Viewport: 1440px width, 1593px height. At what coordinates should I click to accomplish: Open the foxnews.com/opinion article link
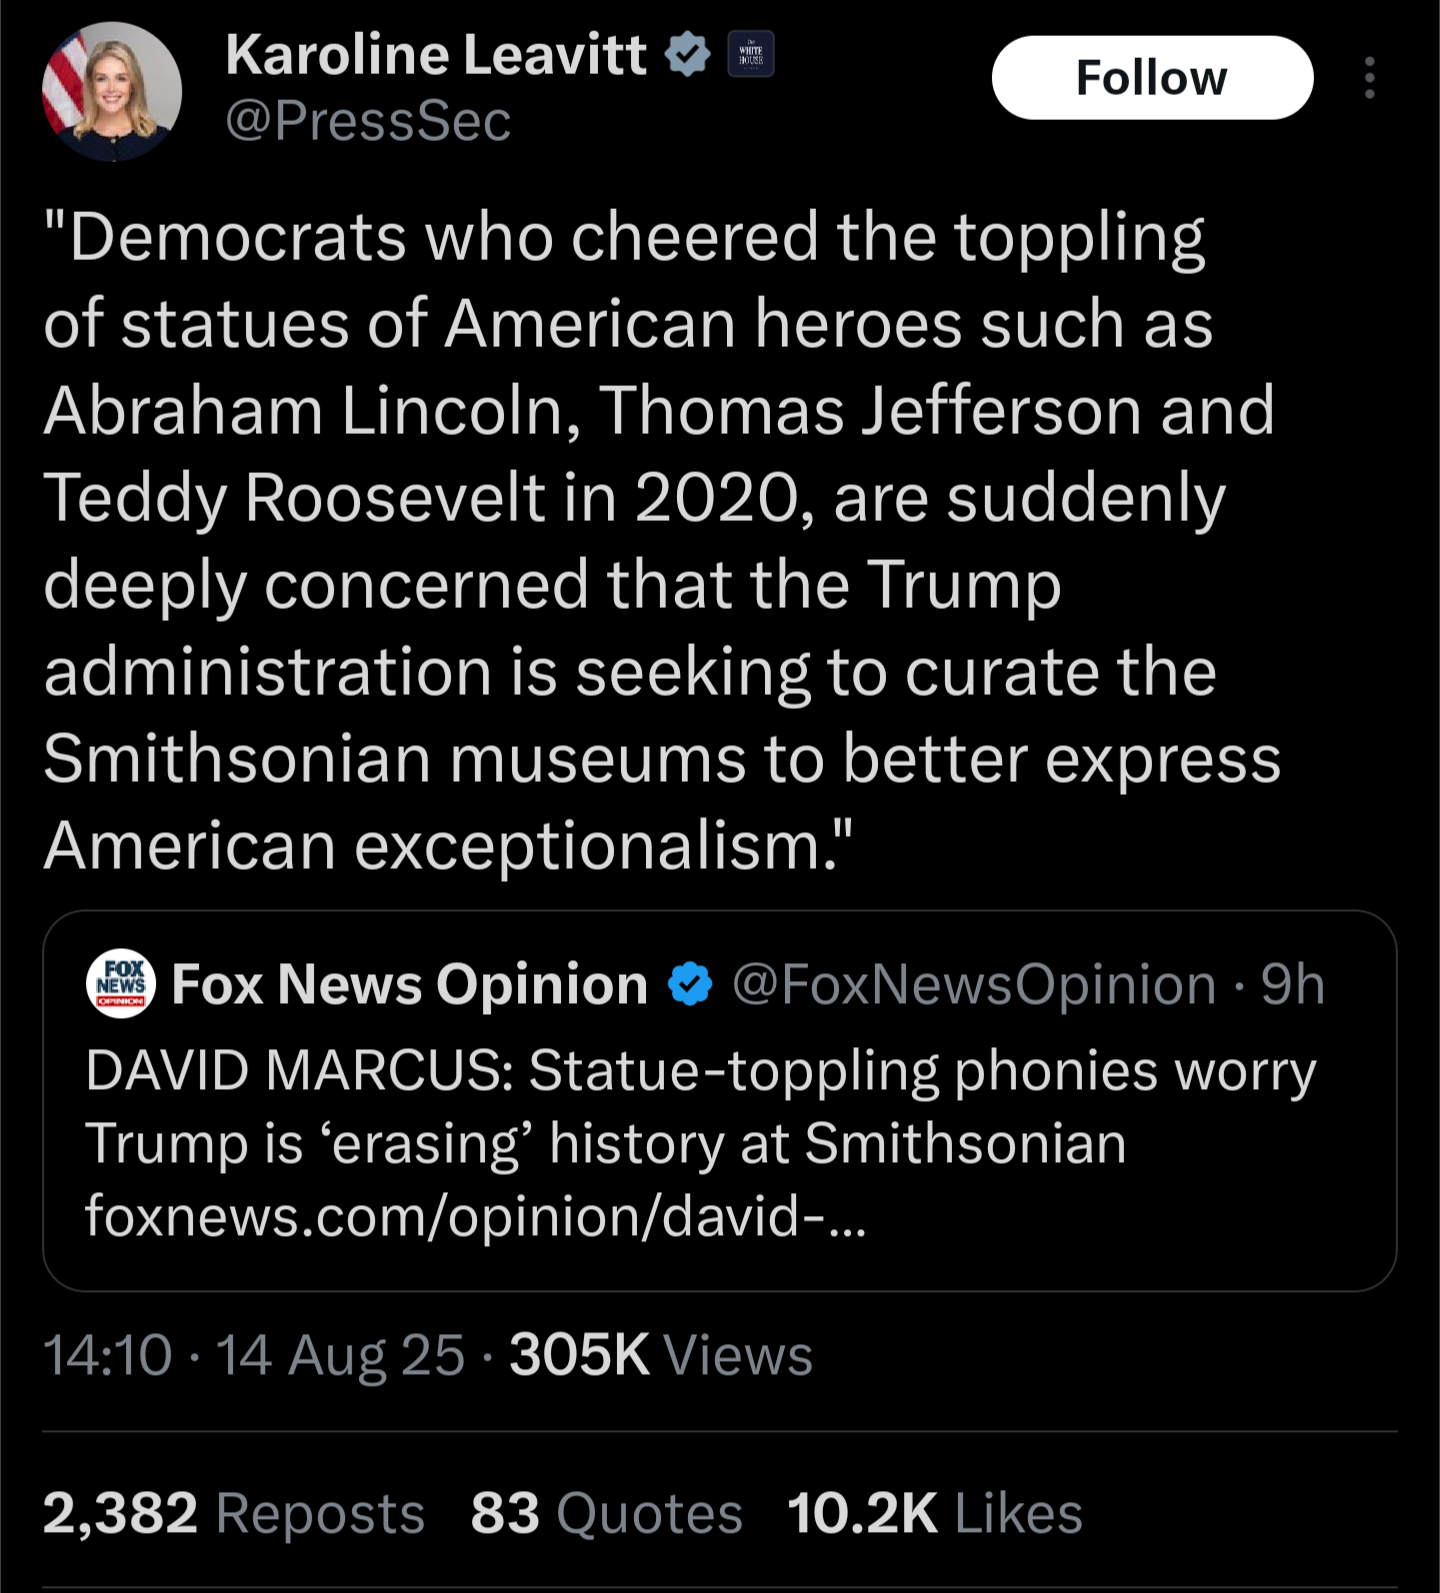(475, 1217)
